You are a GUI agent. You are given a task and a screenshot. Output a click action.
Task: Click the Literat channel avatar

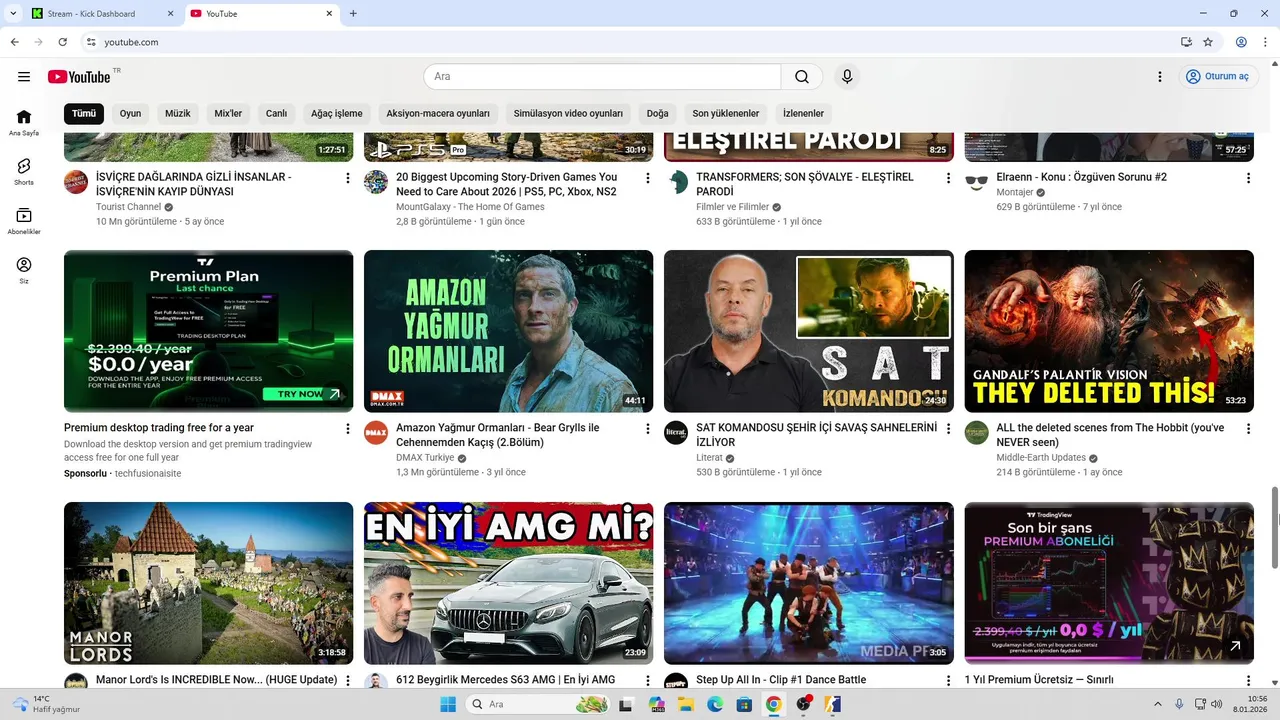pos(676,433)
